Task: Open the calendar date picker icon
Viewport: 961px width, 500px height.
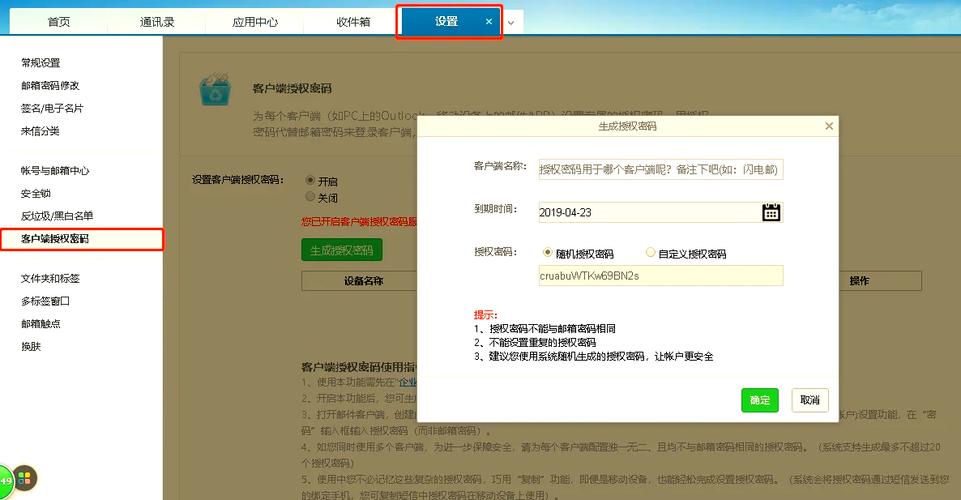Action: 771,212
